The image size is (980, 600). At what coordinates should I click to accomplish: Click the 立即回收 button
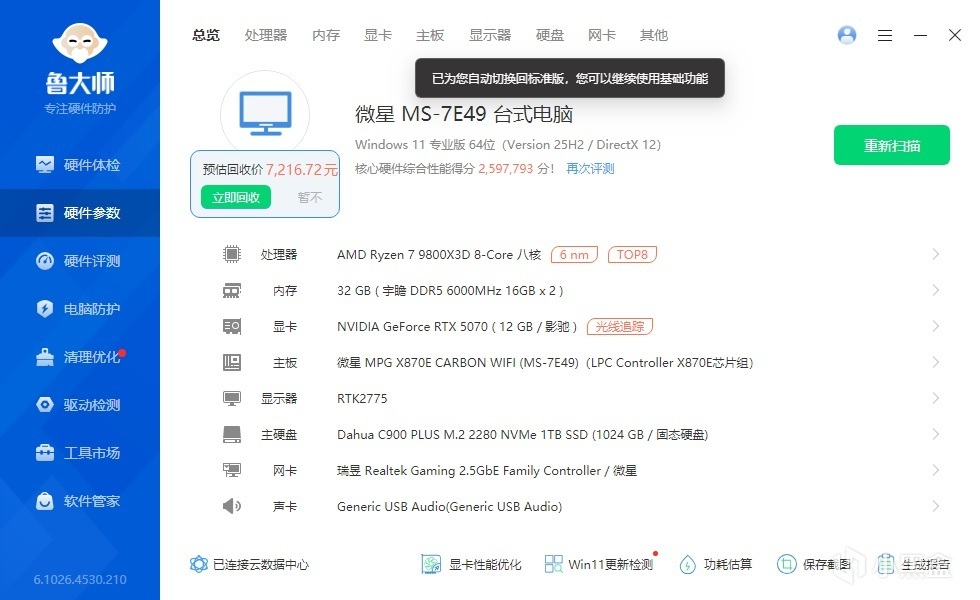pyautogui.click(x=236, y=198)
